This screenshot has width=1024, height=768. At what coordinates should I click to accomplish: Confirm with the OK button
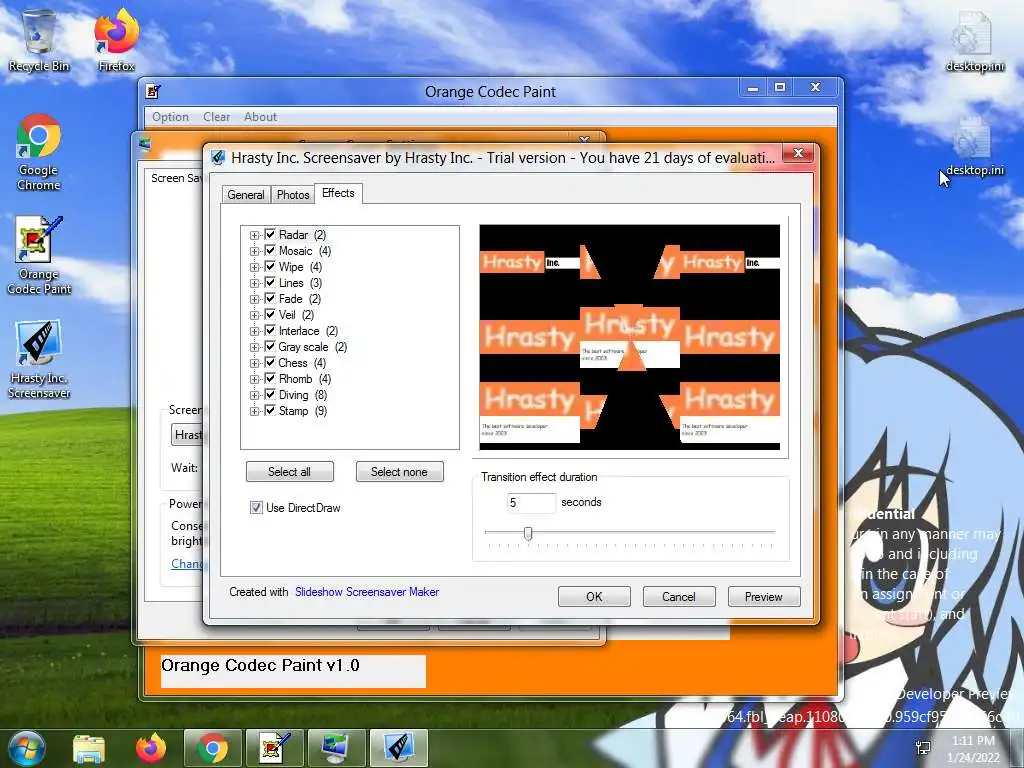(594, 596)
